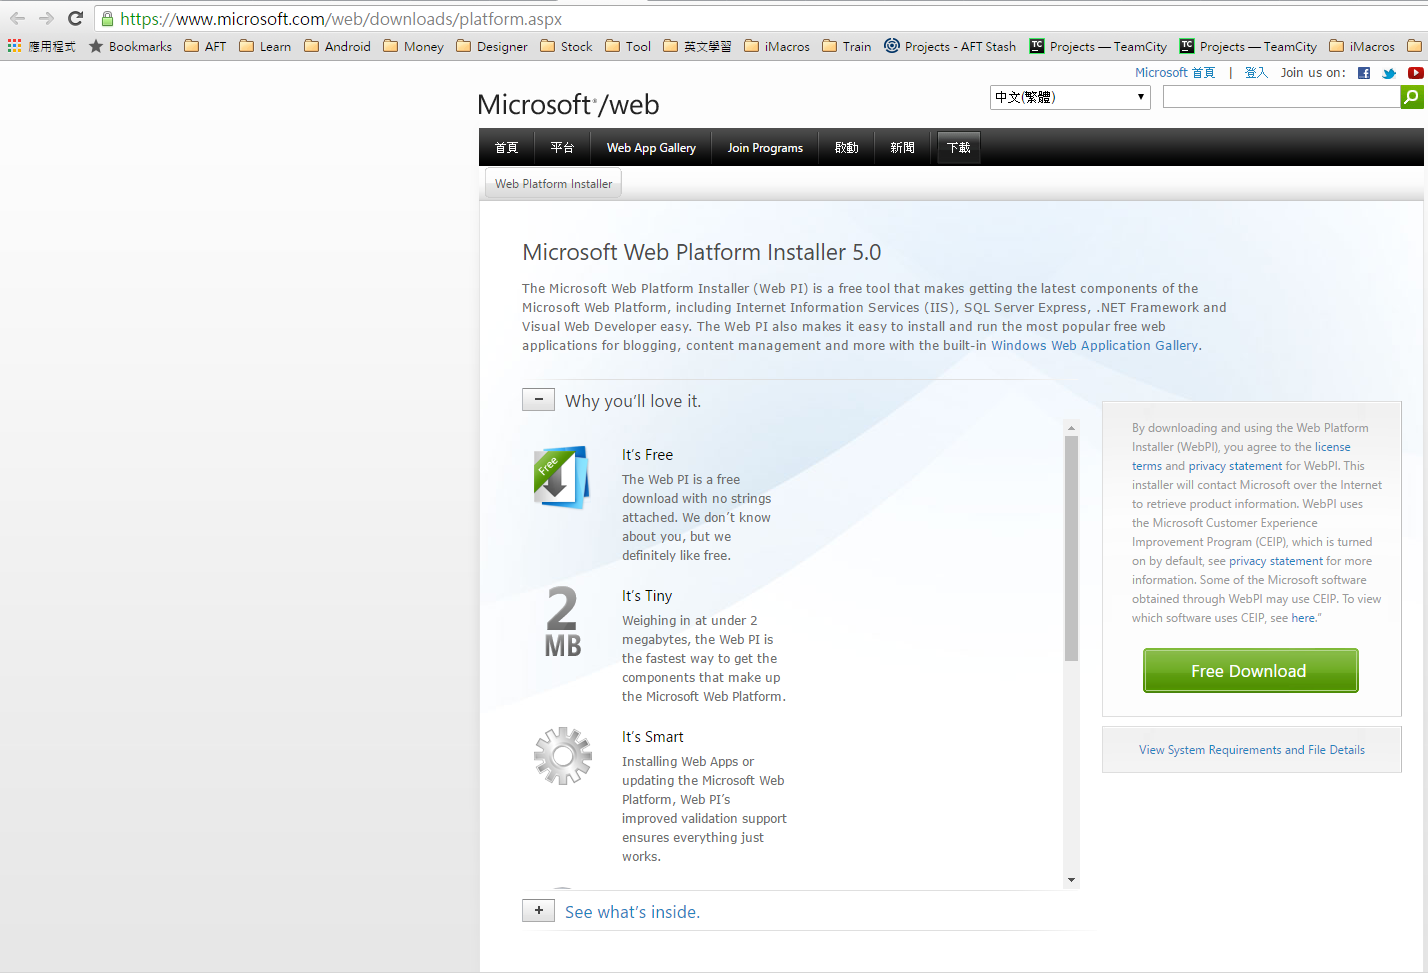
Task: Open the apps grid shortcut in bookmarks bar
Action: point(14,46)
